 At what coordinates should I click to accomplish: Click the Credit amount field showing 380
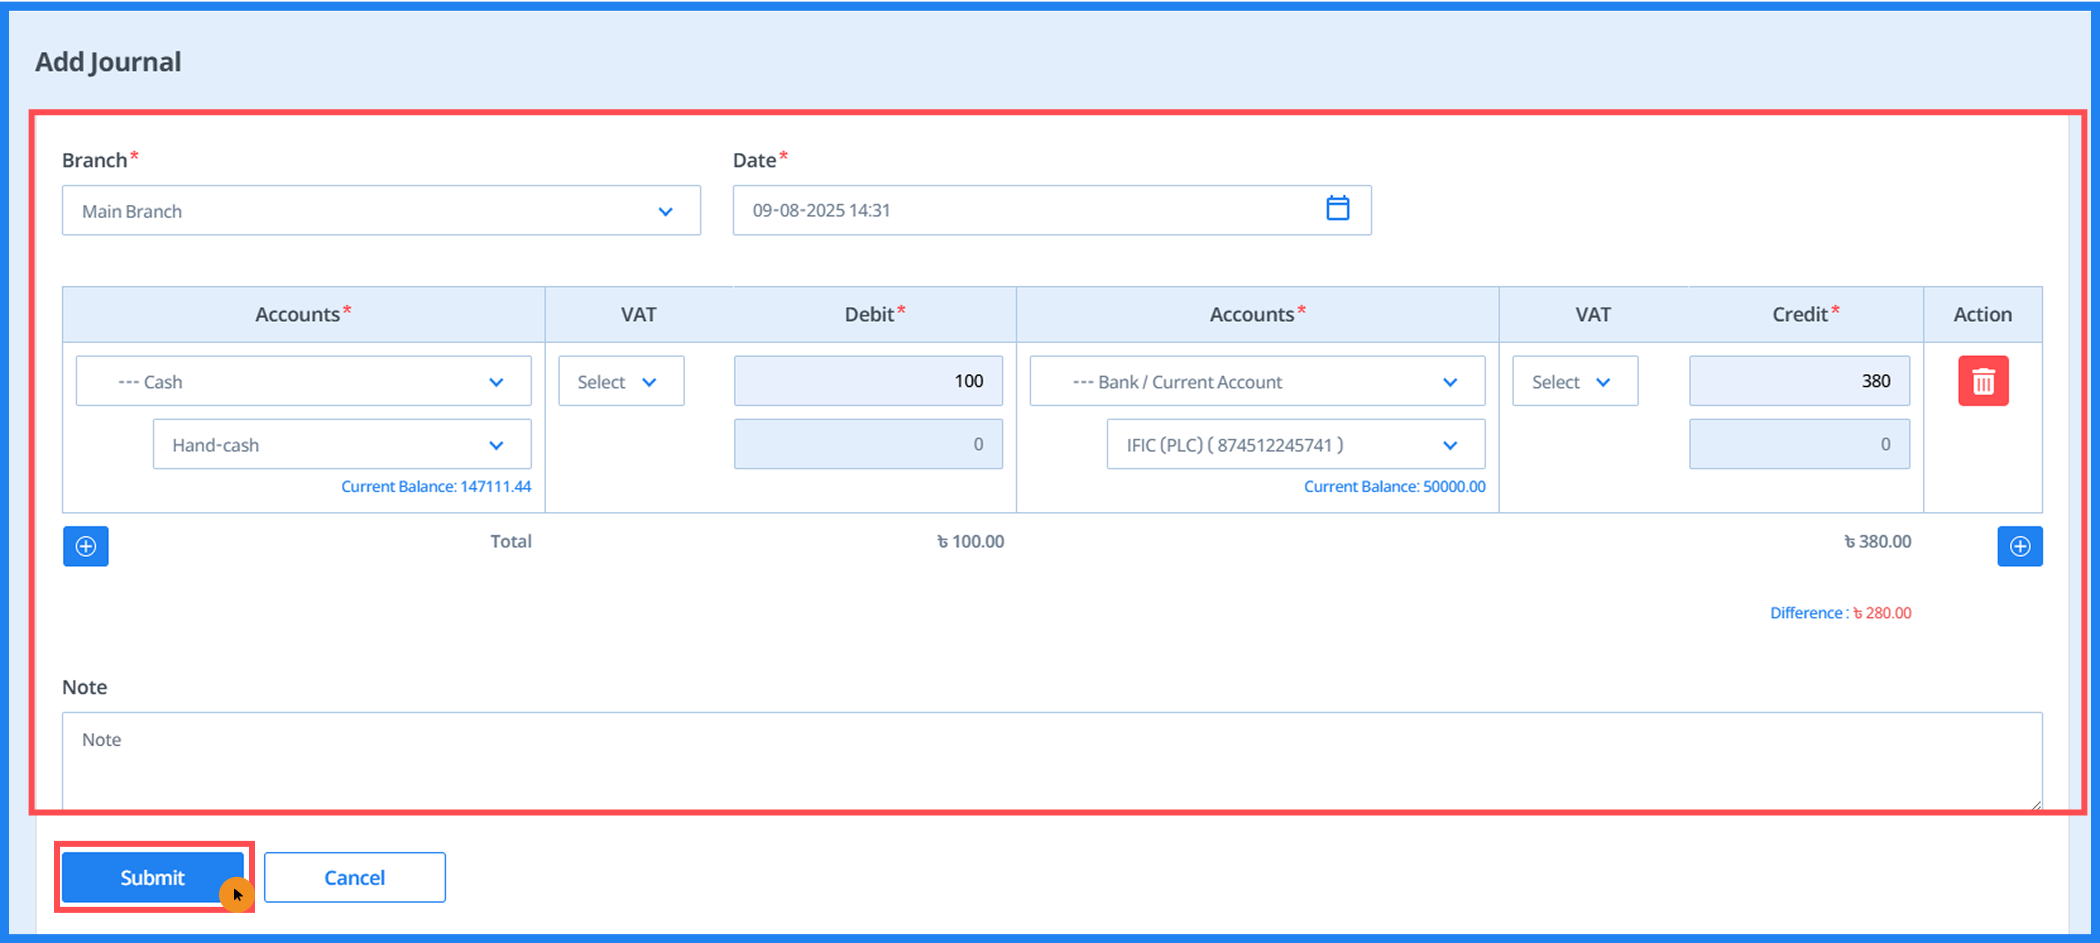[x=1798, y=381]
